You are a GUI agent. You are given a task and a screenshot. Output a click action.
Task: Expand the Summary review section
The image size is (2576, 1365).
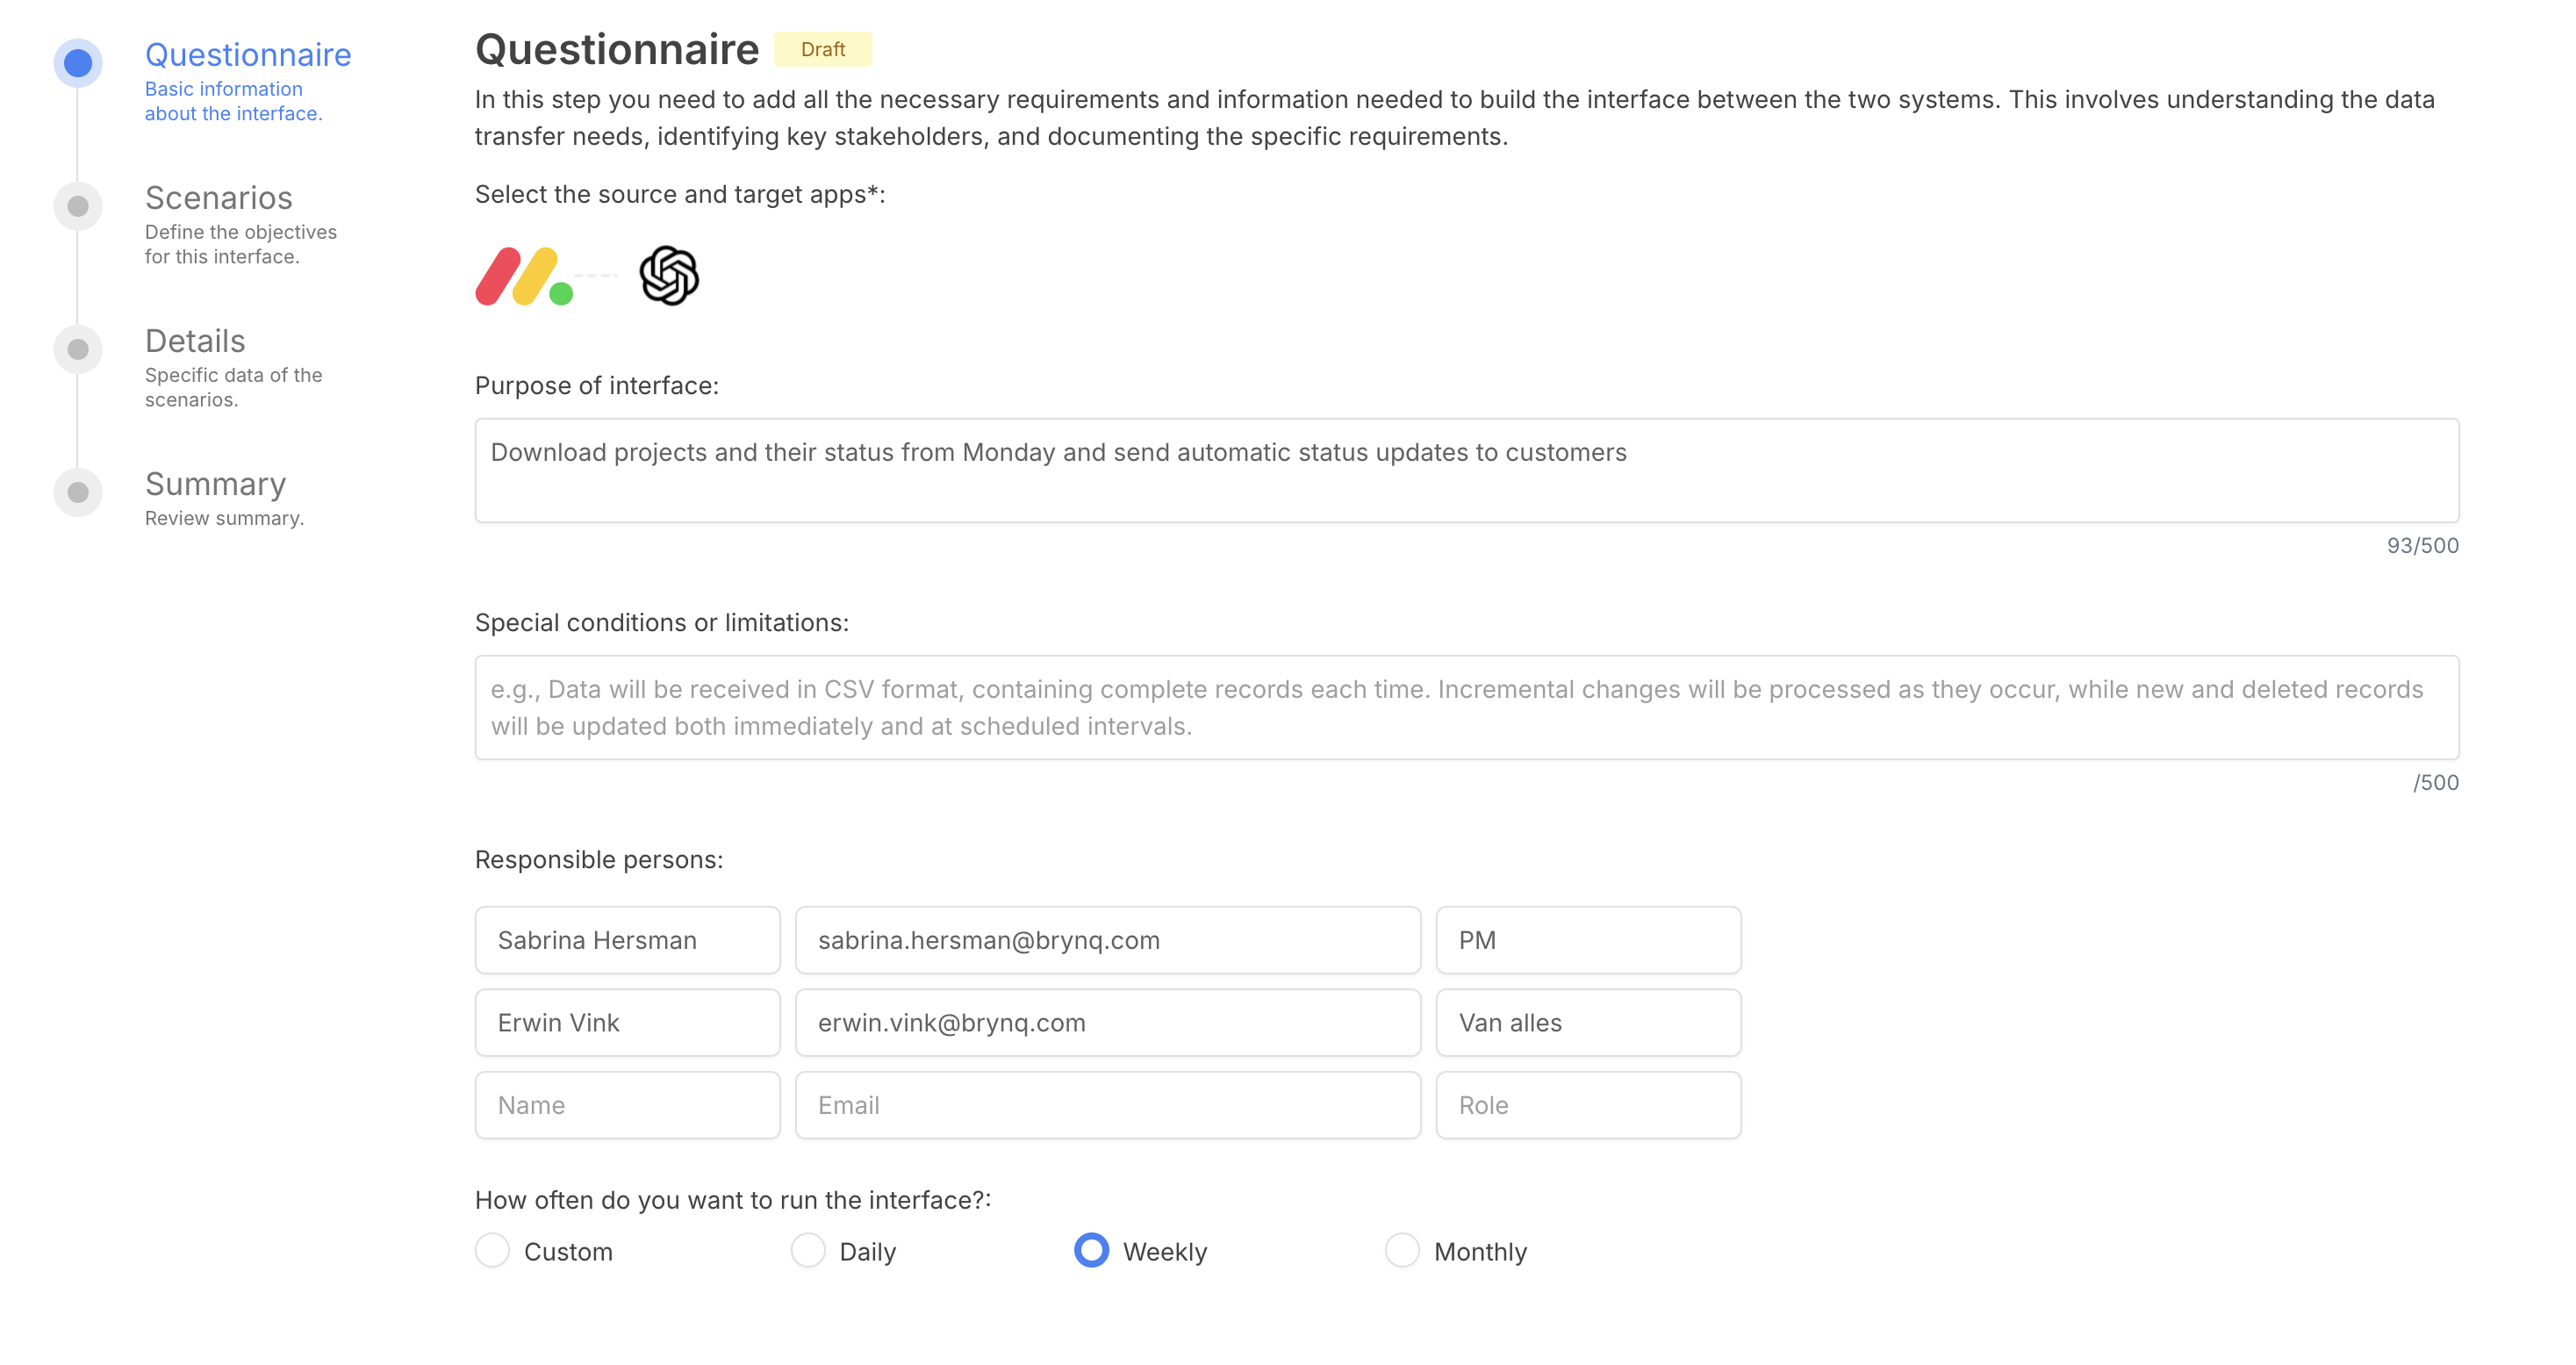pos(213,484)
